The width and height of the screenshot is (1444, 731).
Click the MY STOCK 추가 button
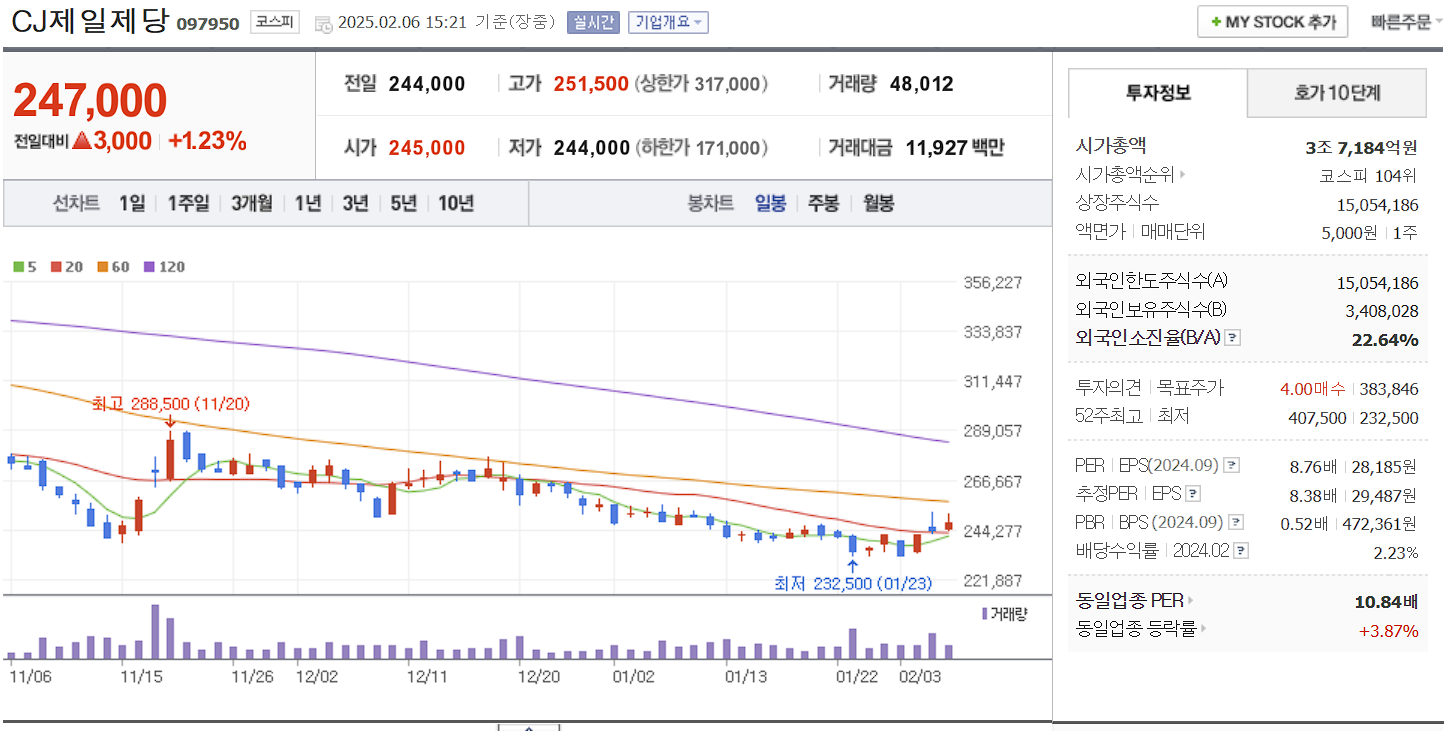[x=1272, y=20]
